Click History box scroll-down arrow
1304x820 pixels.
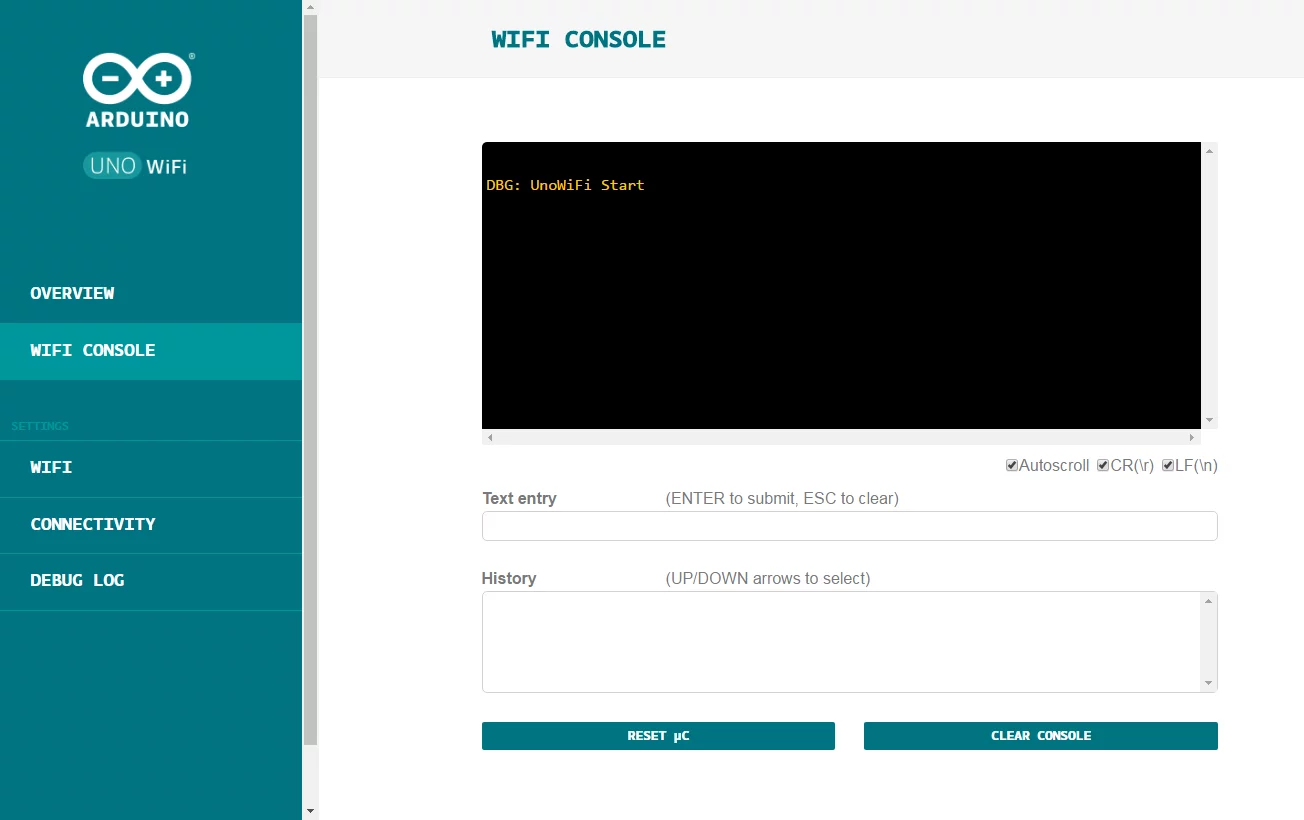[1209, 683]
